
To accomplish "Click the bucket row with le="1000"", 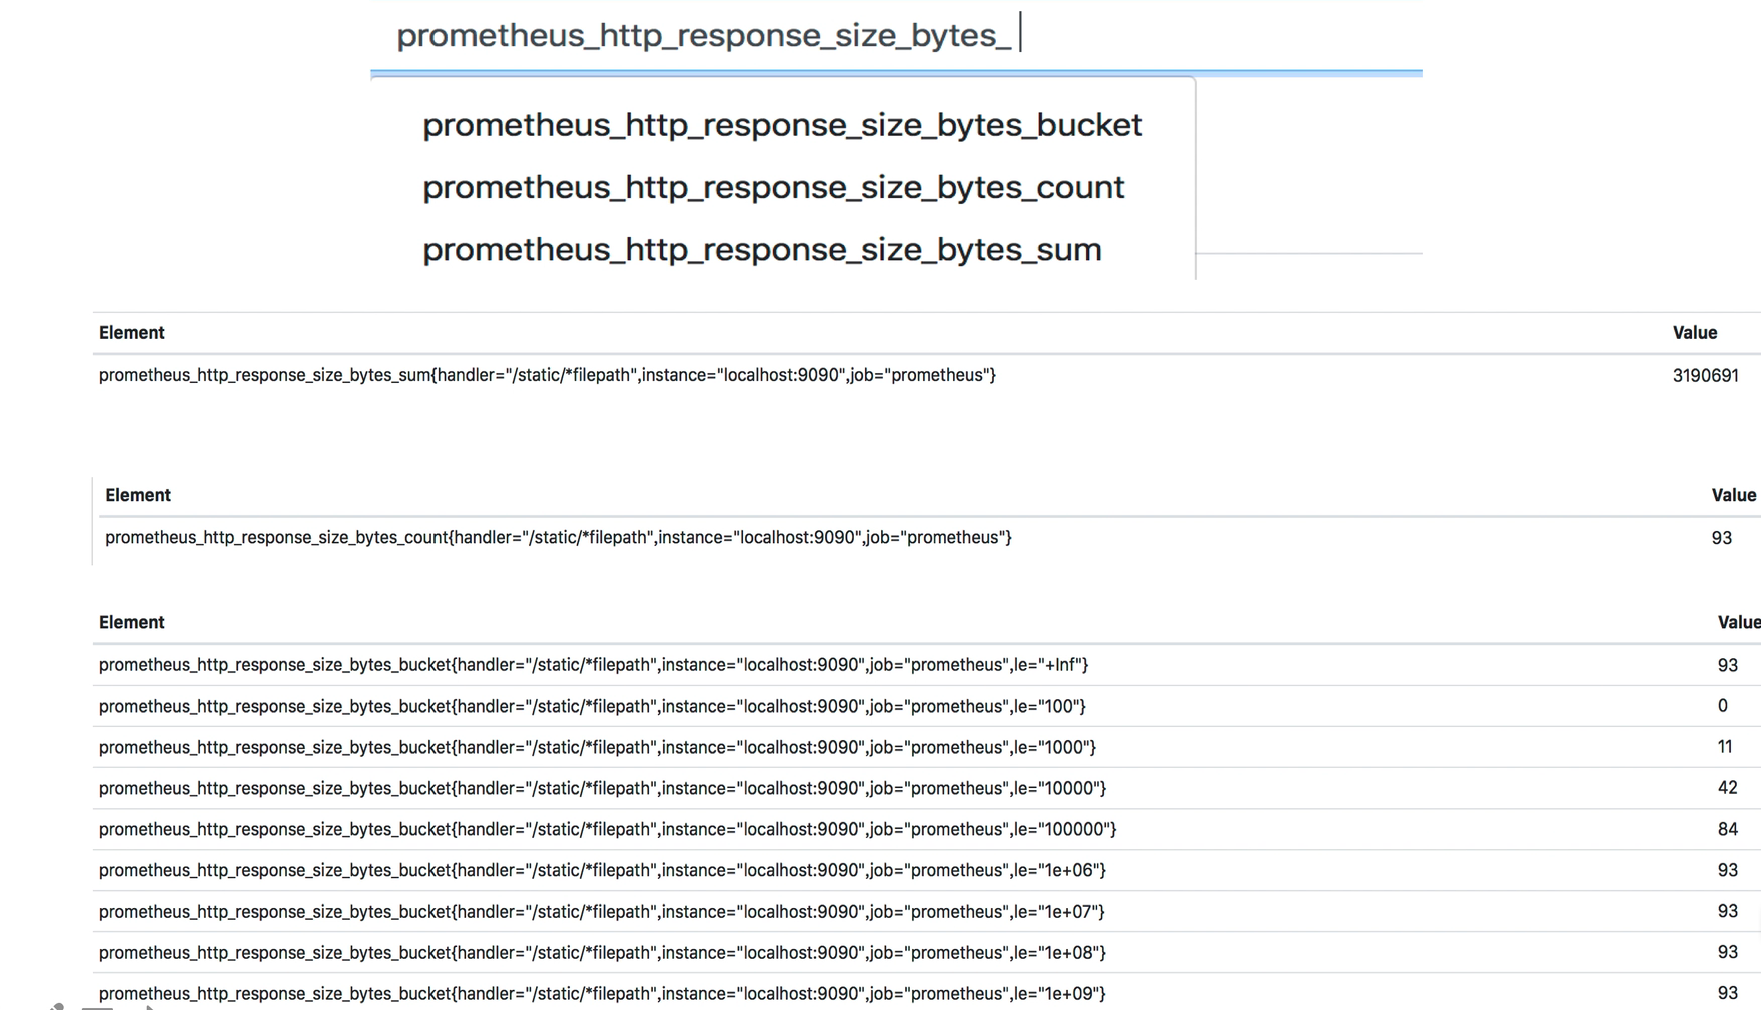I will [597, 747].
